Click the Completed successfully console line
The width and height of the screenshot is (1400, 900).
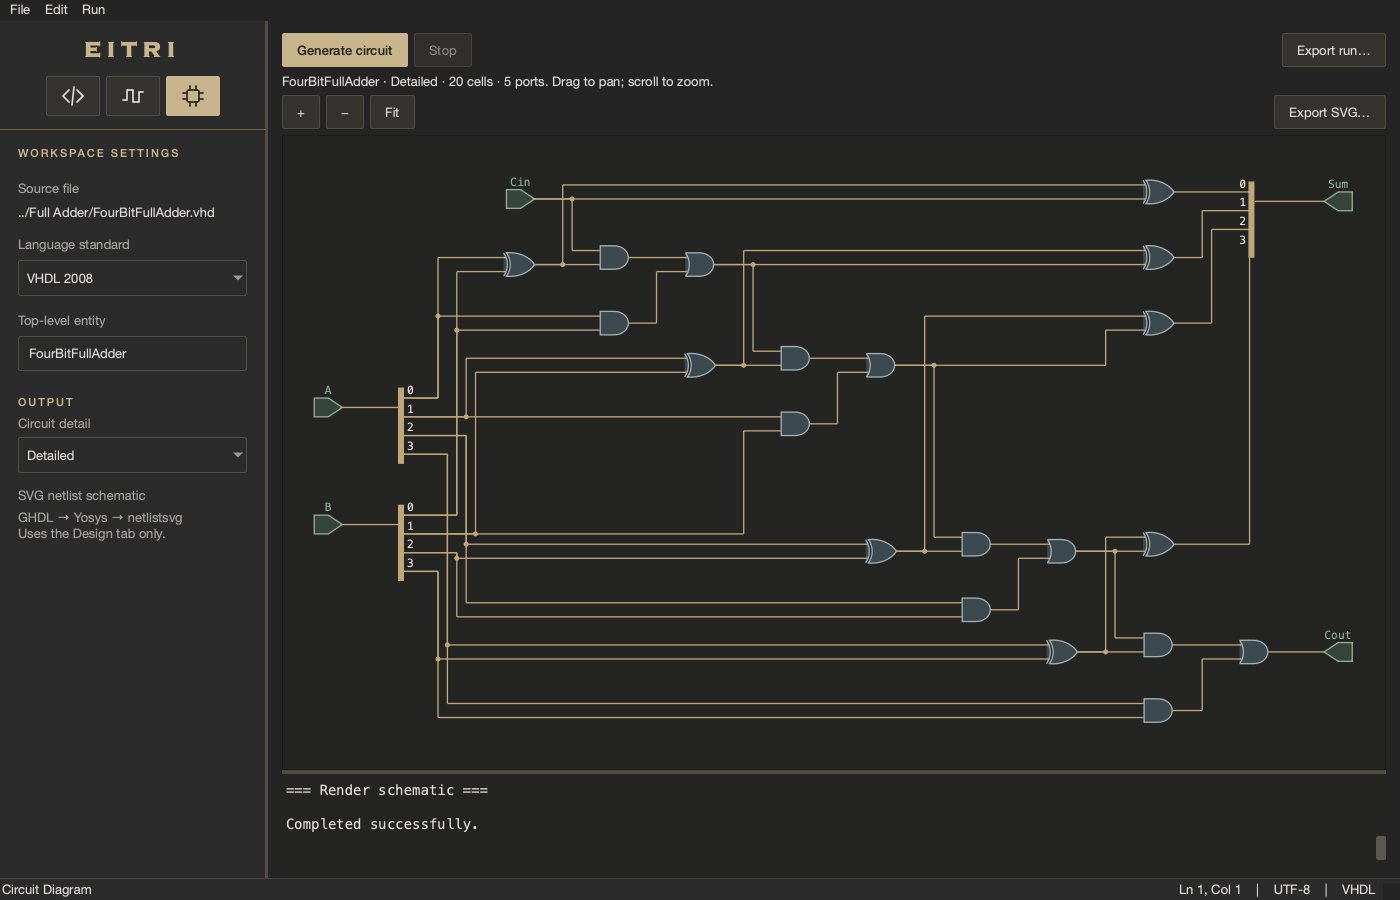click(382, 824)
